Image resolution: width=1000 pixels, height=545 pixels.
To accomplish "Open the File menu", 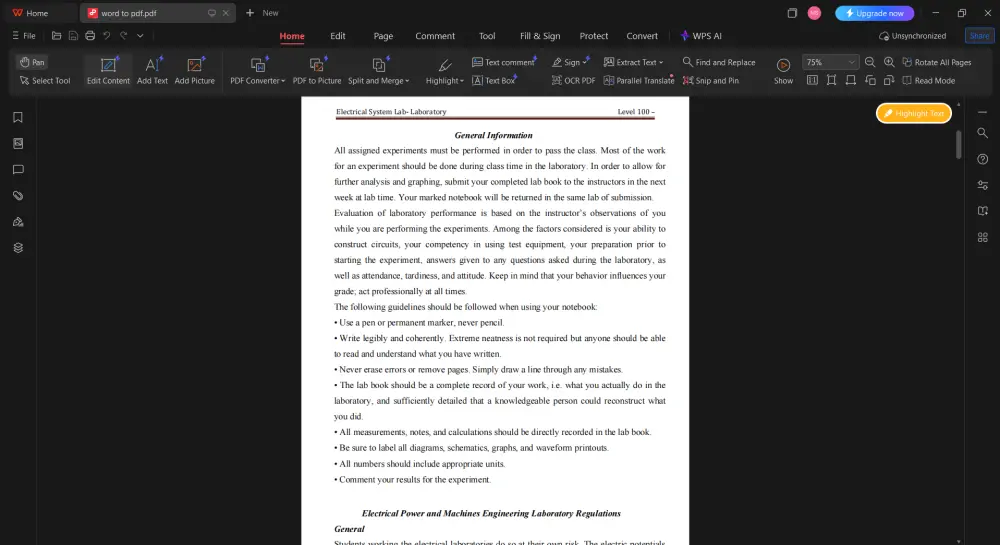I will tap(24, 36).
